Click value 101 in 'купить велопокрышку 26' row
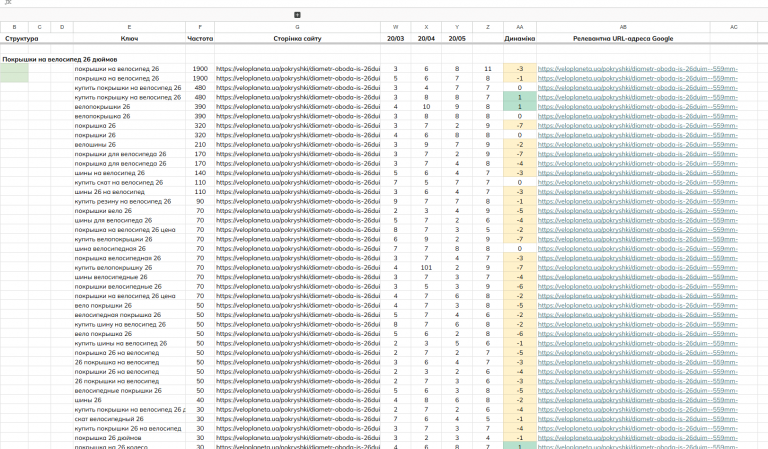Viewport: 768px width, 449px height. click(x=426, y=267)
